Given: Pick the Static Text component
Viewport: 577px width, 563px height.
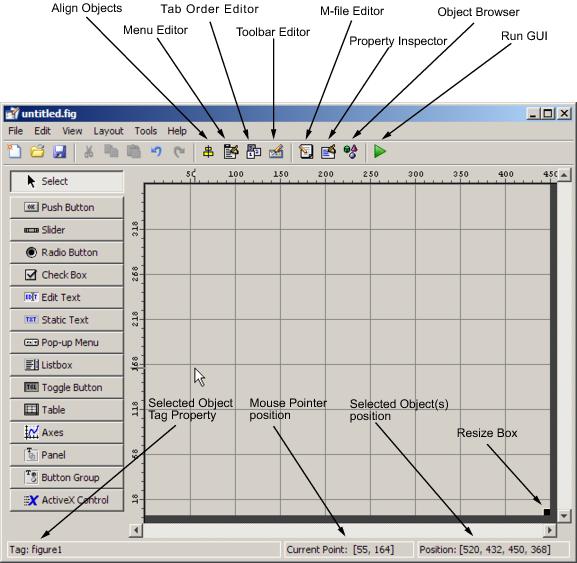Looking at the screenshot, I should [x=67, y=320].
